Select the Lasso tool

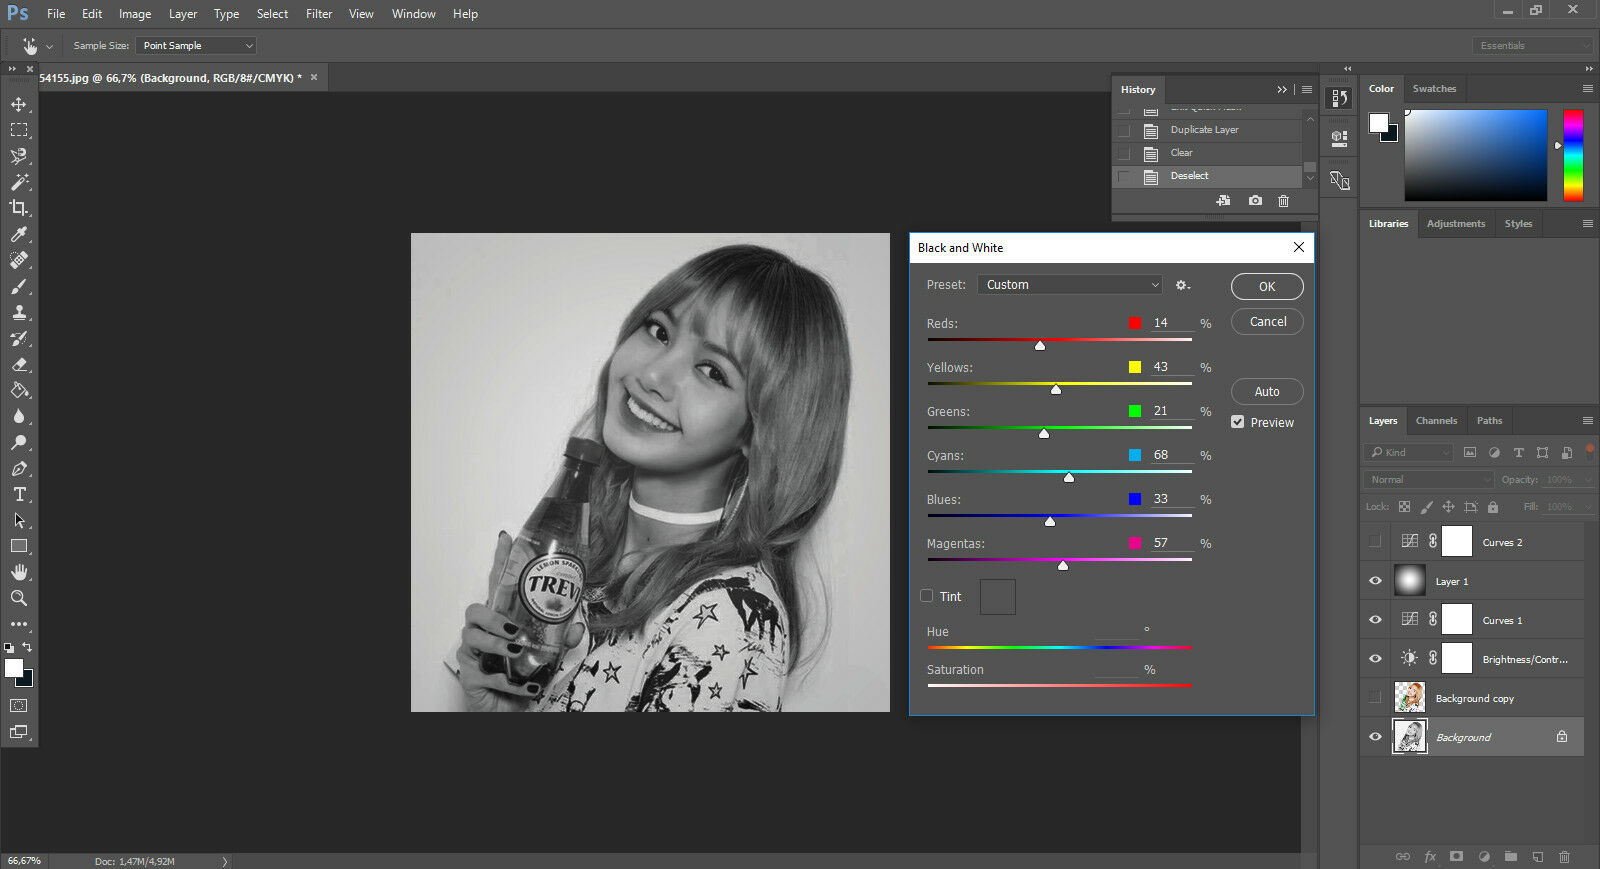[19, 156]
